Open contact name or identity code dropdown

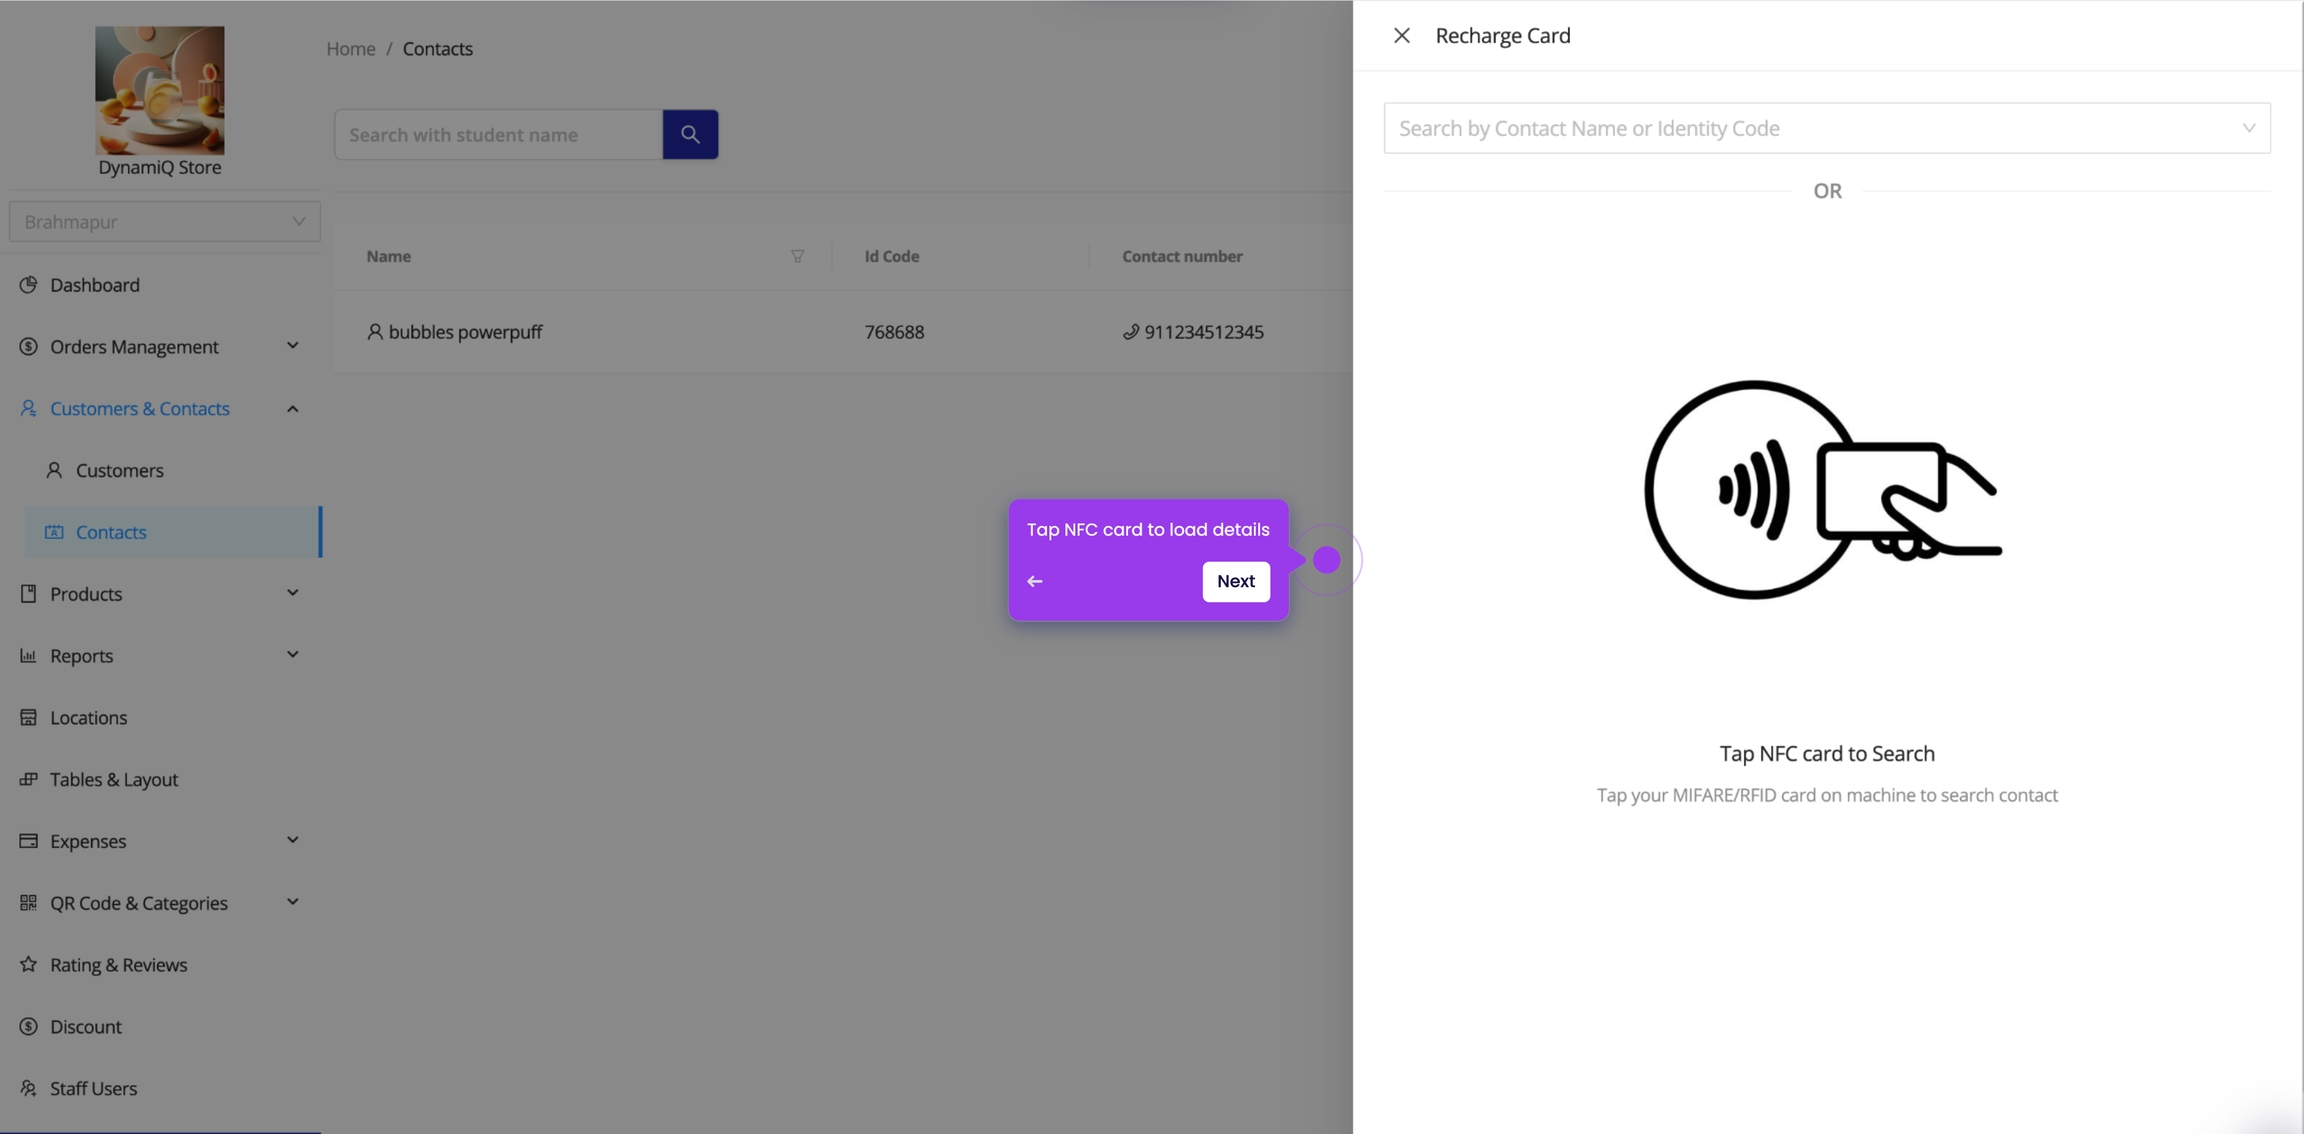[1826, 128]
